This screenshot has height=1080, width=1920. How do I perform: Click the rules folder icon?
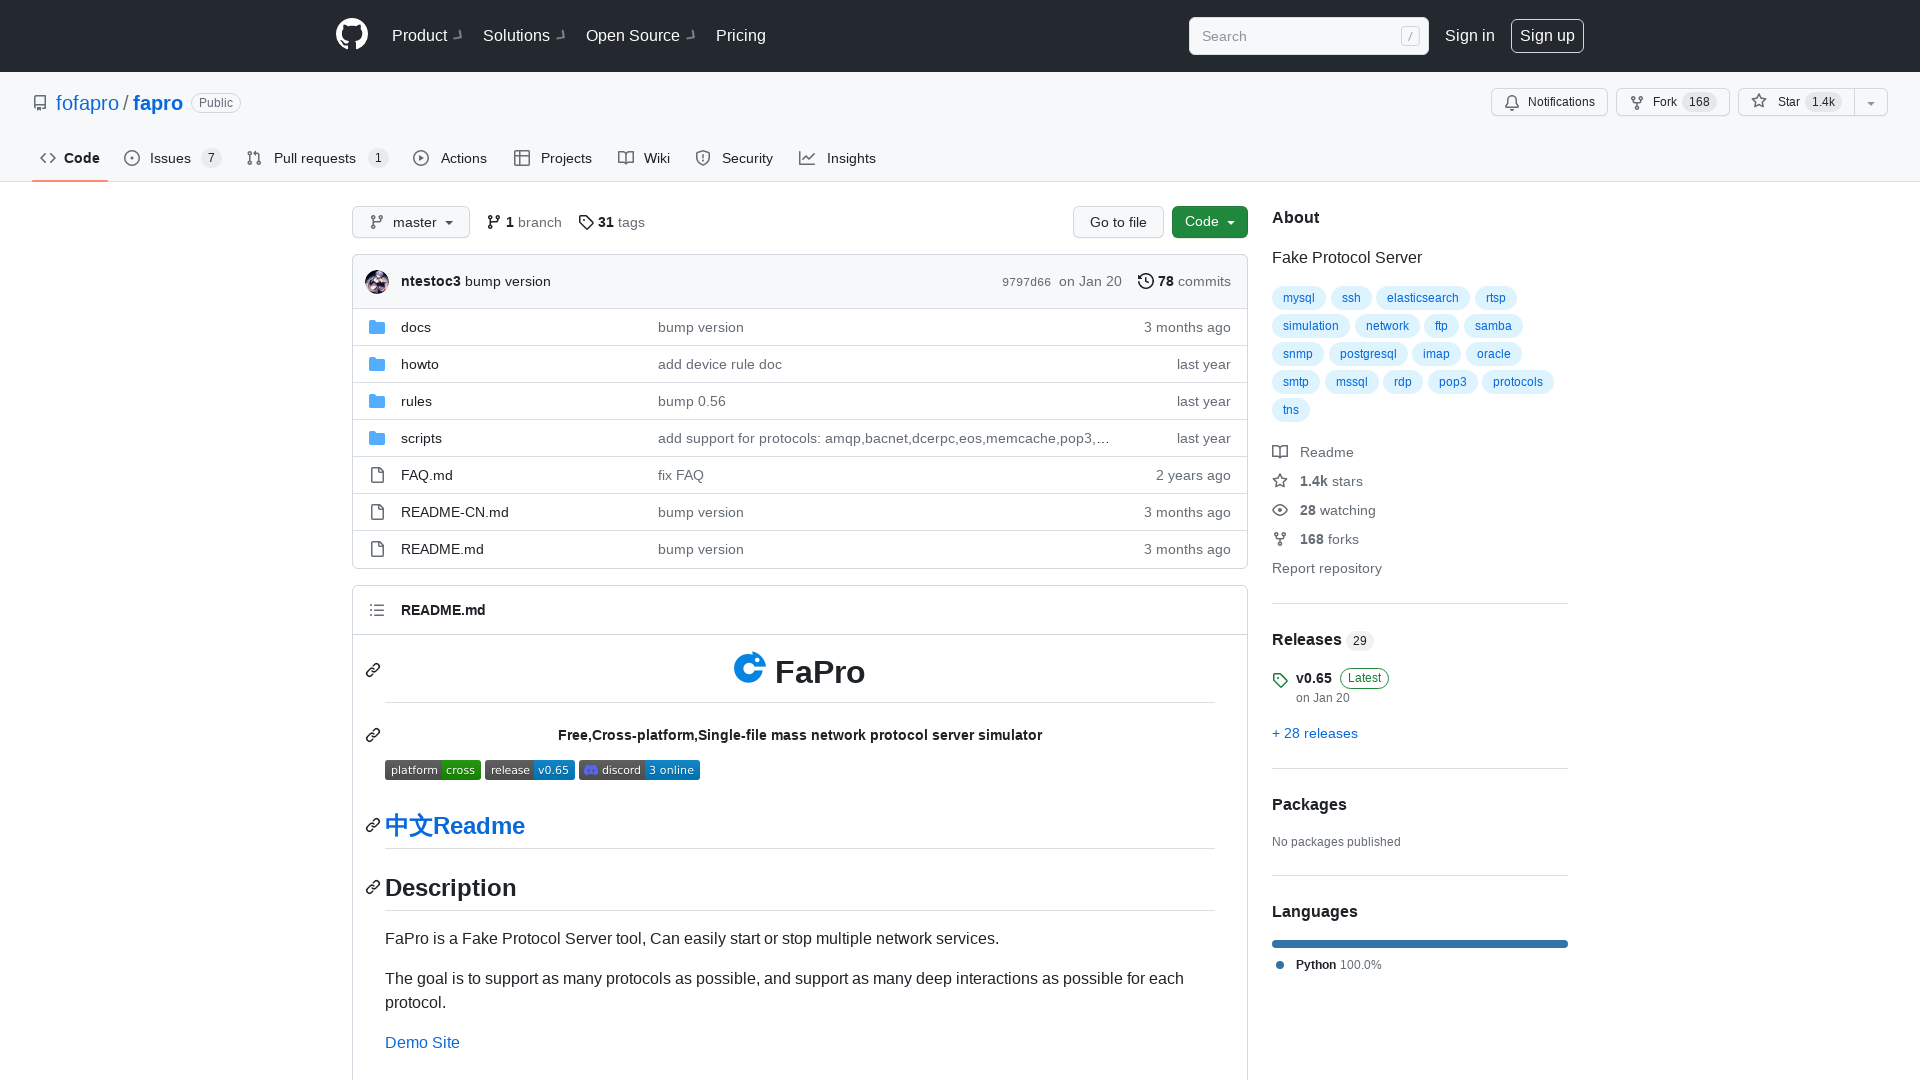pyautogui.click(x=377, y=401)
